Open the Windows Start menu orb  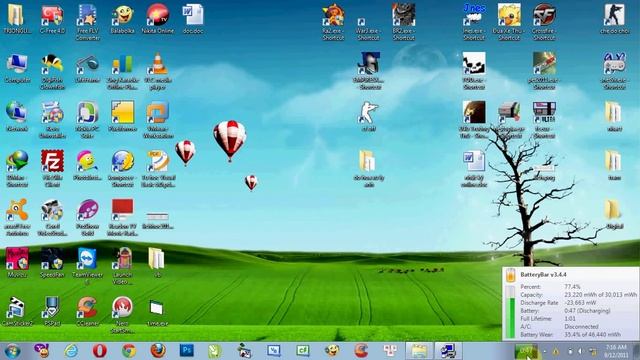[12, 351]
